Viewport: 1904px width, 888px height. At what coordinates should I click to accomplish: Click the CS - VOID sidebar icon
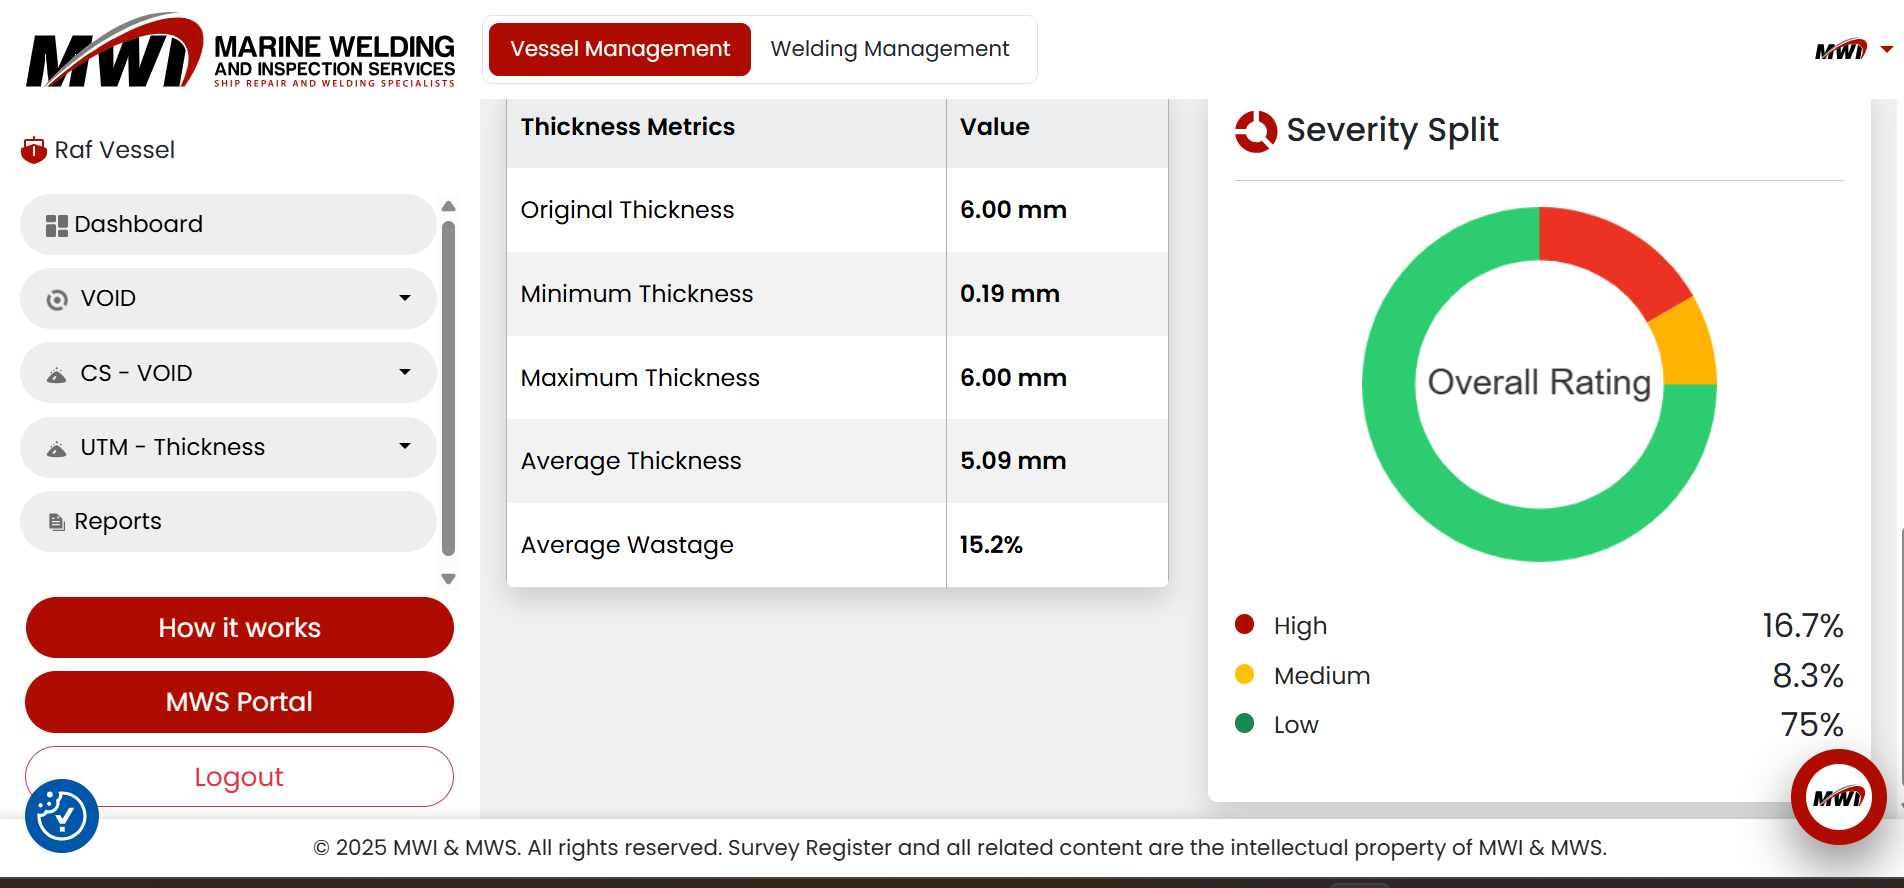click(57, 375)
